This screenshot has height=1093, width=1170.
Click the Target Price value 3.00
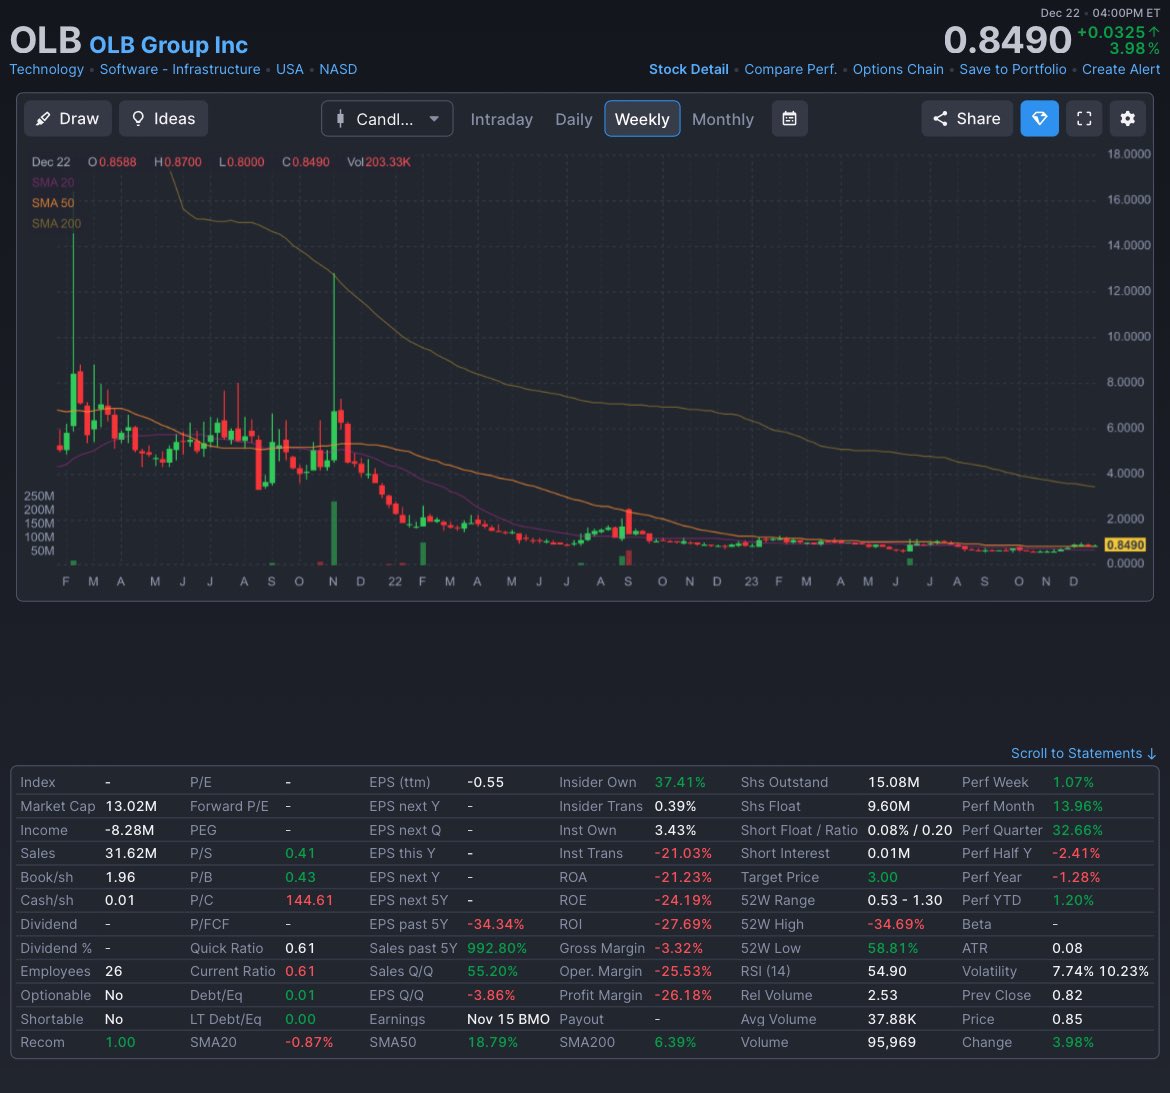[x=882, y=877]
